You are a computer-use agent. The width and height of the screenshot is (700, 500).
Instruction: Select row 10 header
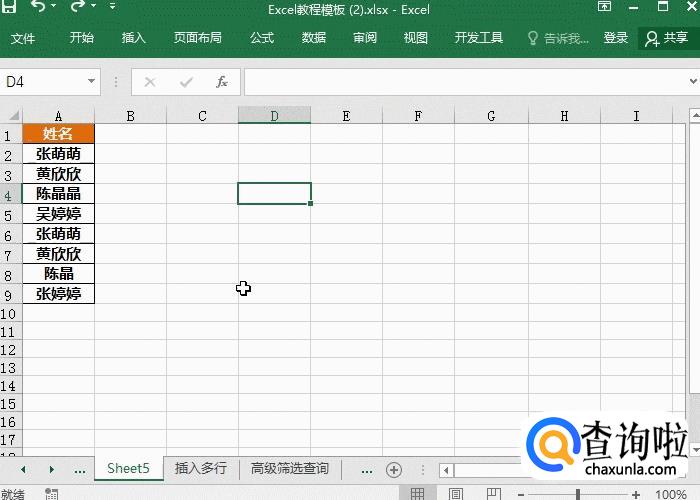click(9, 314)
